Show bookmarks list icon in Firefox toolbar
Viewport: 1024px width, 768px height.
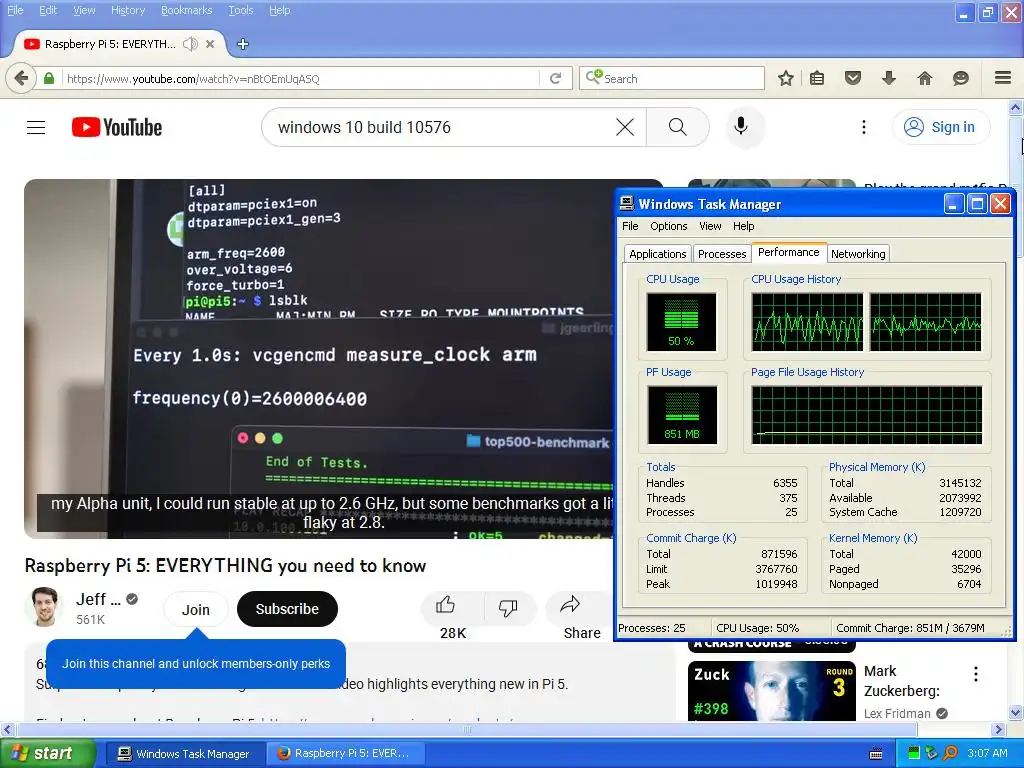[817, 78]
